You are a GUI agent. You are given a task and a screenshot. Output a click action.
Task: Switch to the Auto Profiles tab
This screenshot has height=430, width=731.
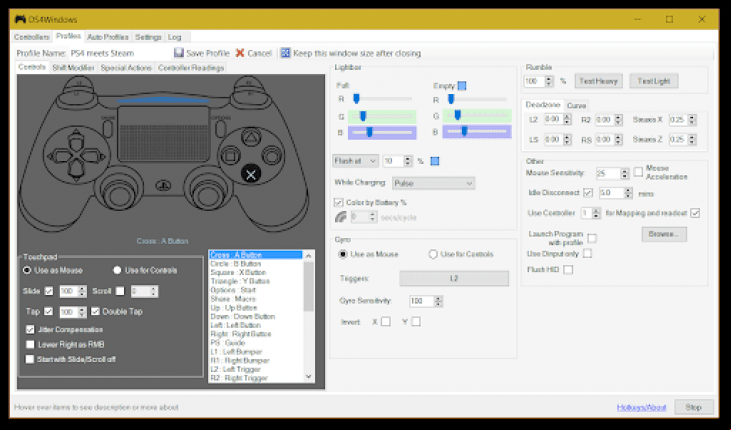[108, 37]
